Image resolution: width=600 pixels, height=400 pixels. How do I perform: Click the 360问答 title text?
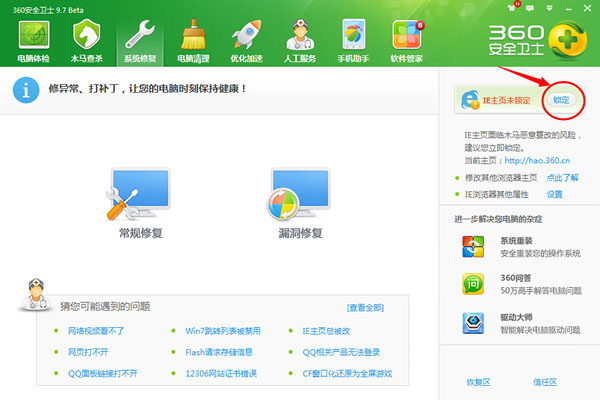(516, 278)
